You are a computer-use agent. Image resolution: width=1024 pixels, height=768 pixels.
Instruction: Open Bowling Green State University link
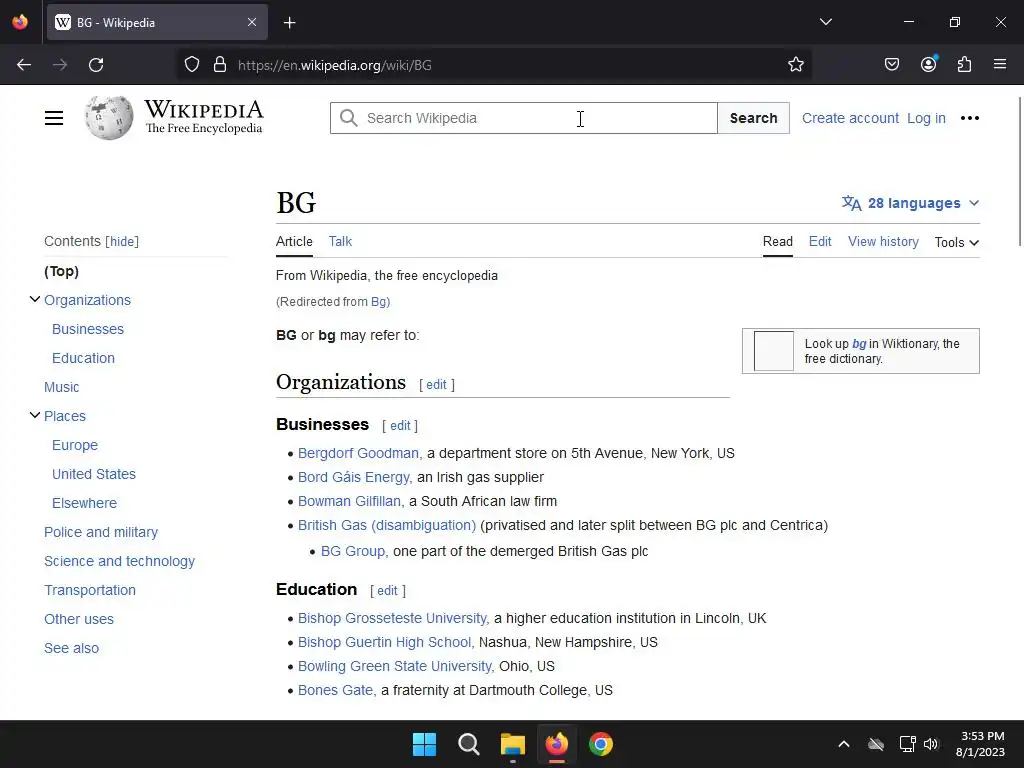click(395, 666)
